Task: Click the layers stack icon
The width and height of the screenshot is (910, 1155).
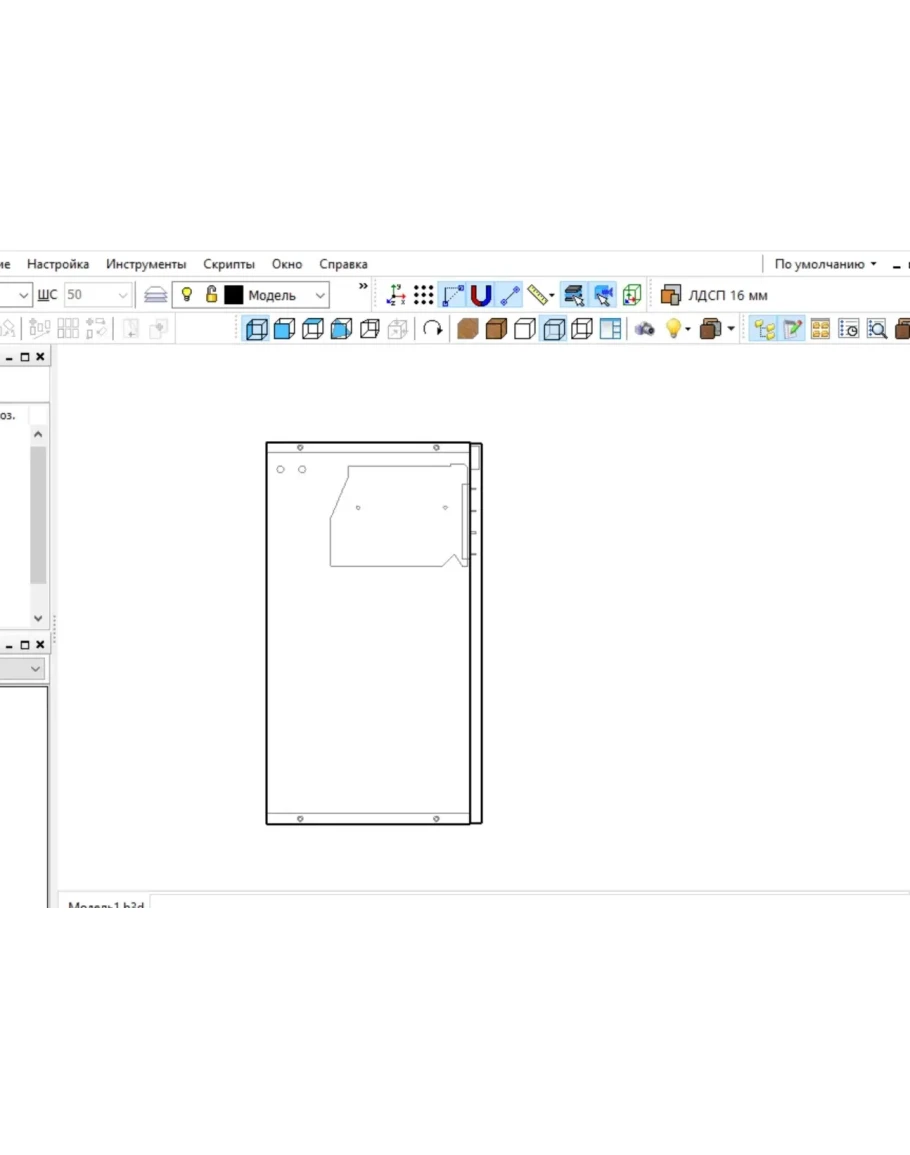Action: pos(155,295)
